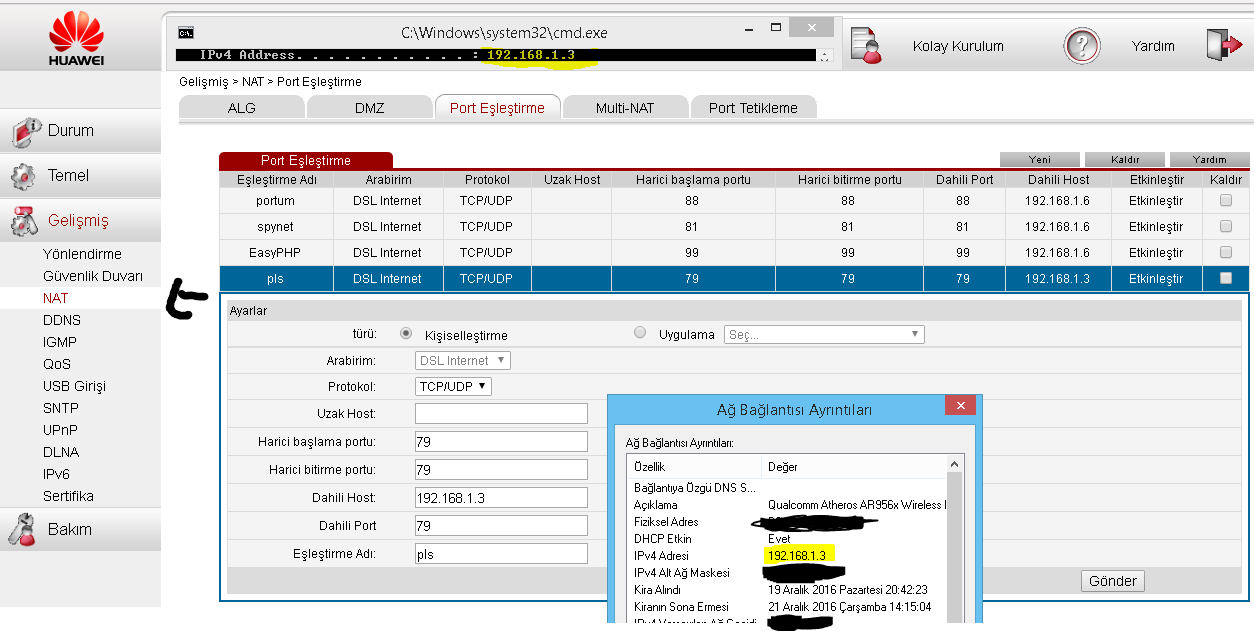
Task: Open the Port Tetikleme tab
Action: tap(753, 108)
